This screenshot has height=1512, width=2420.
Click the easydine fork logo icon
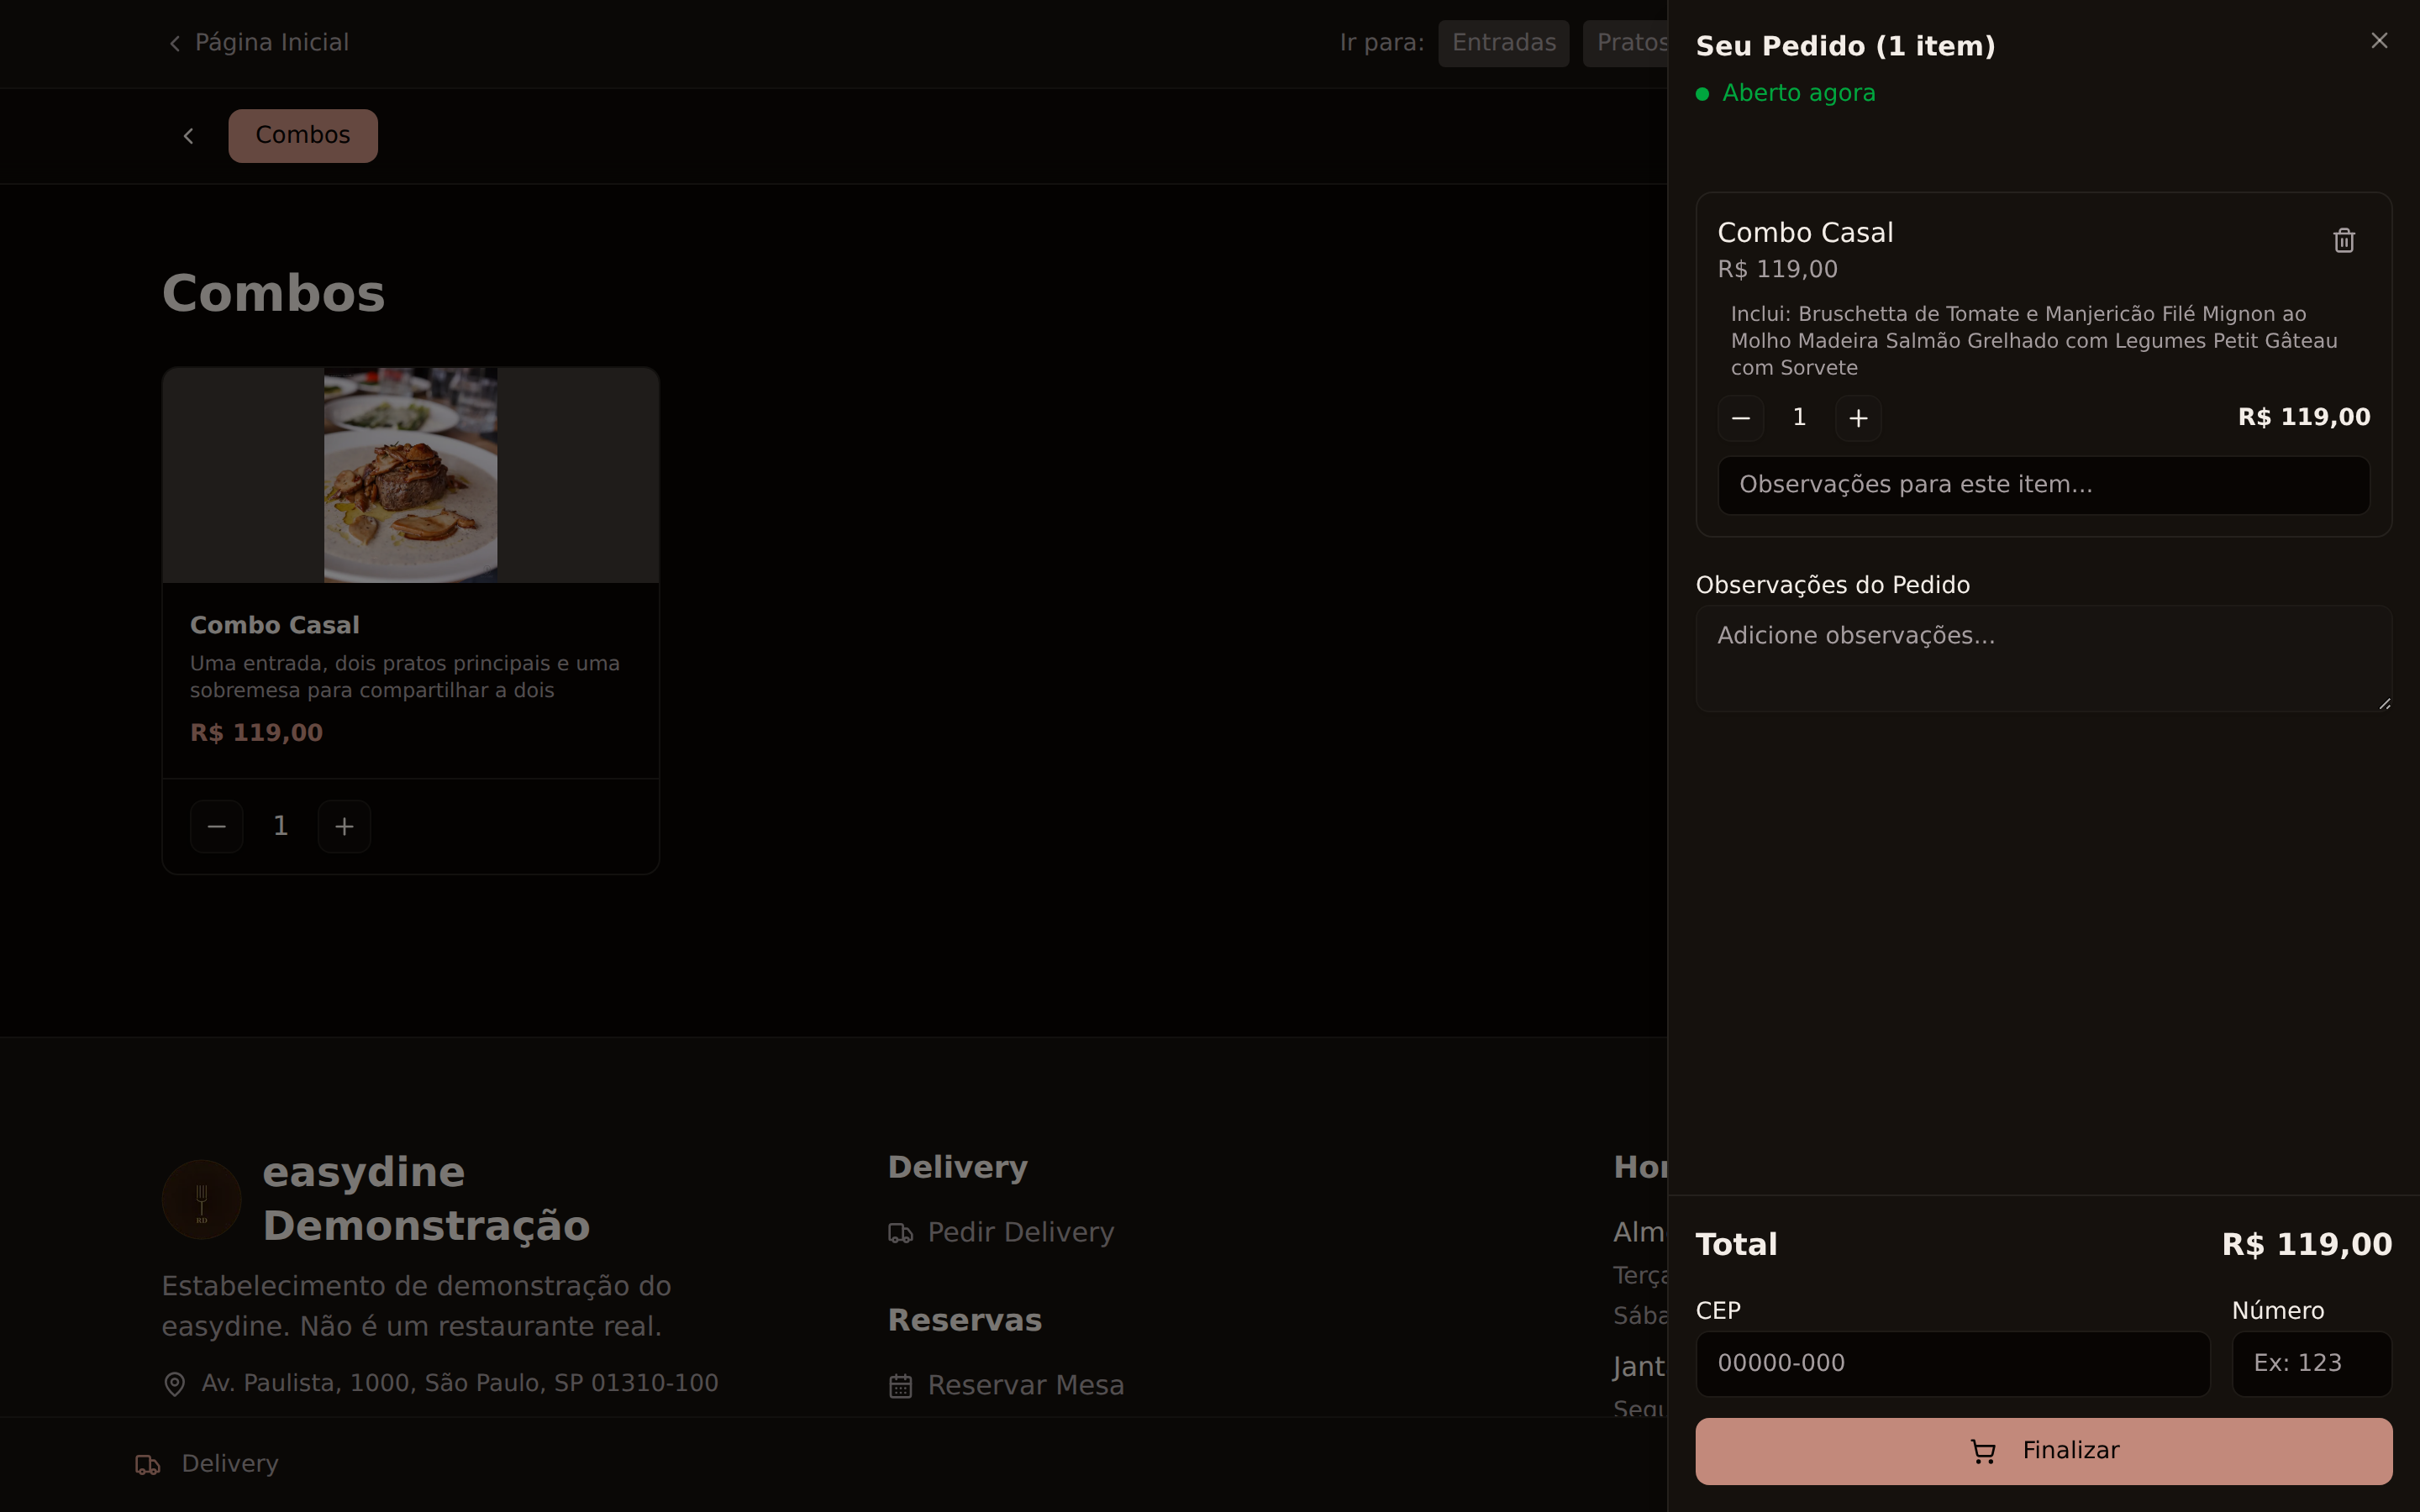coord(202,1199)
